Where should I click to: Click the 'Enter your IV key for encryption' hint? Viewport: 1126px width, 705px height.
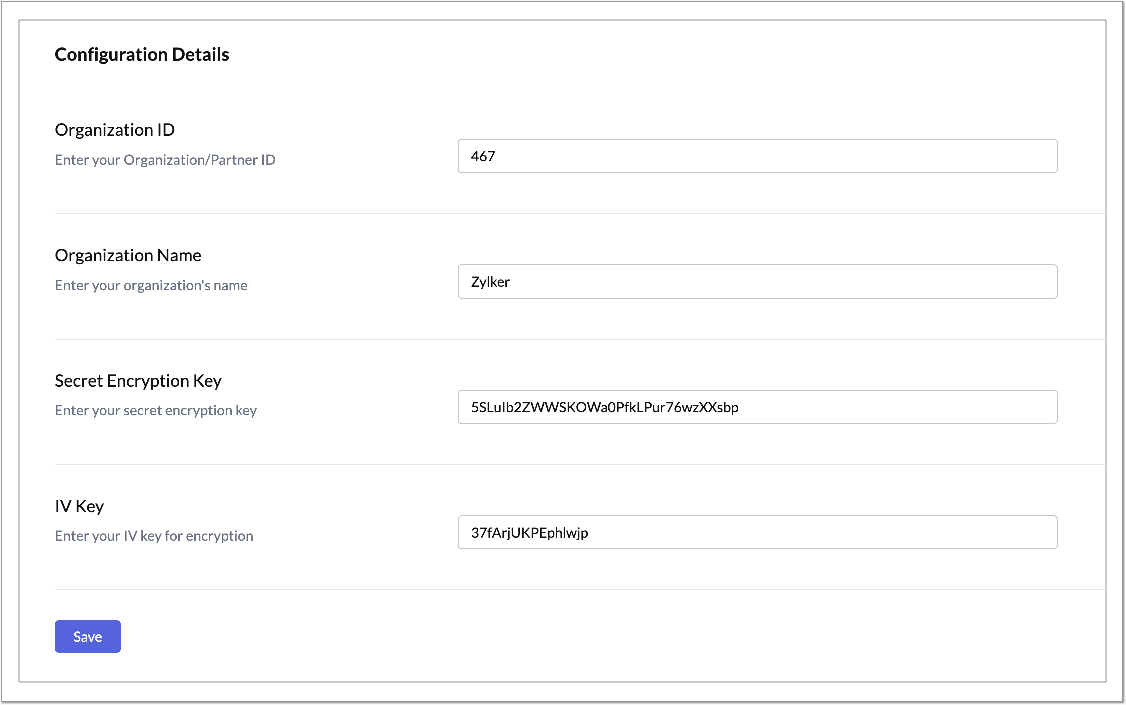[154, 536]
